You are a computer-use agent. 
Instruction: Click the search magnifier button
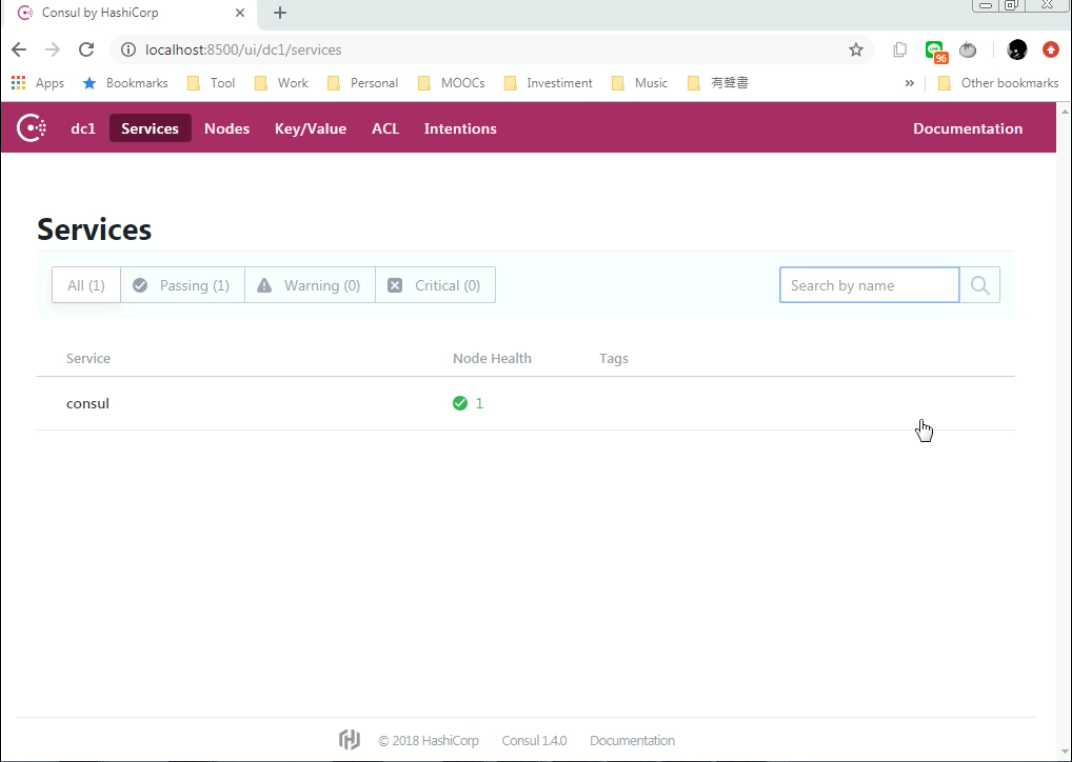pyautogui.click(x=980, y=285)
